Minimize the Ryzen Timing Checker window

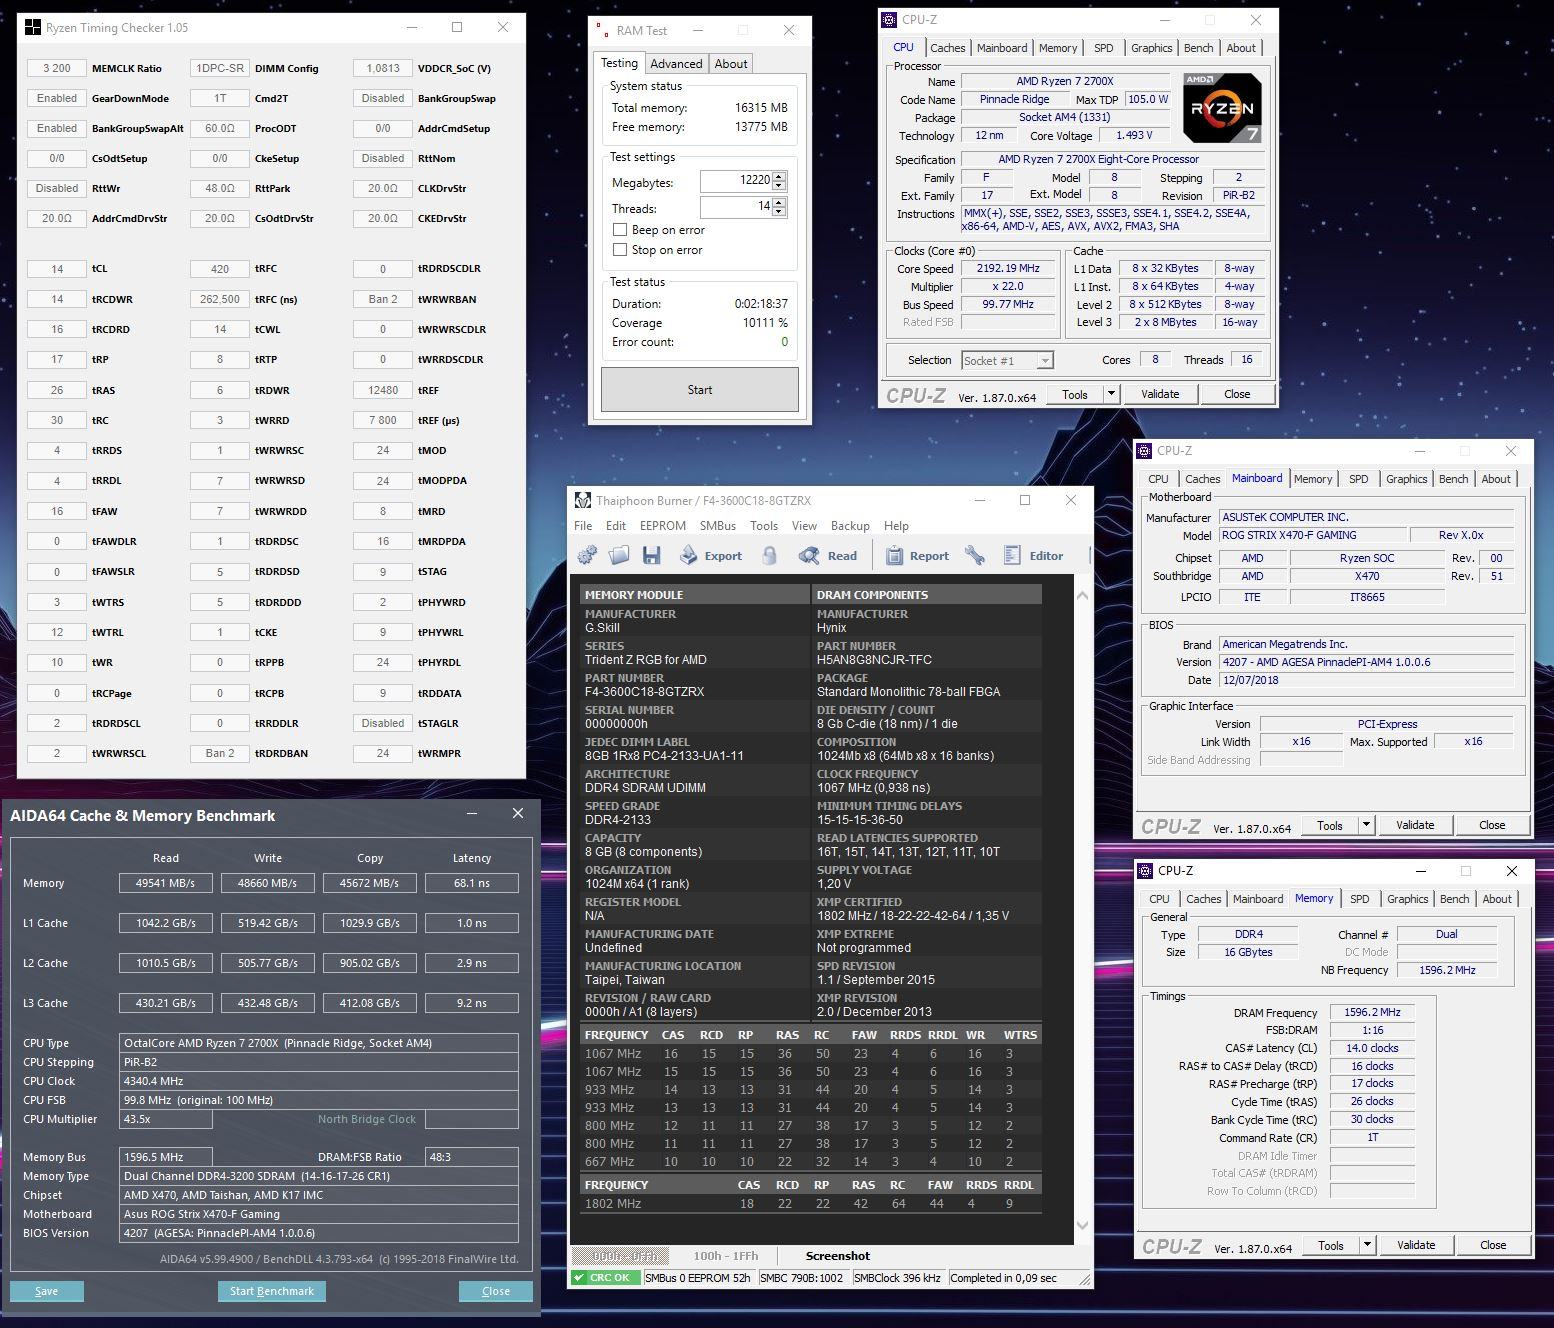(413, 27)
